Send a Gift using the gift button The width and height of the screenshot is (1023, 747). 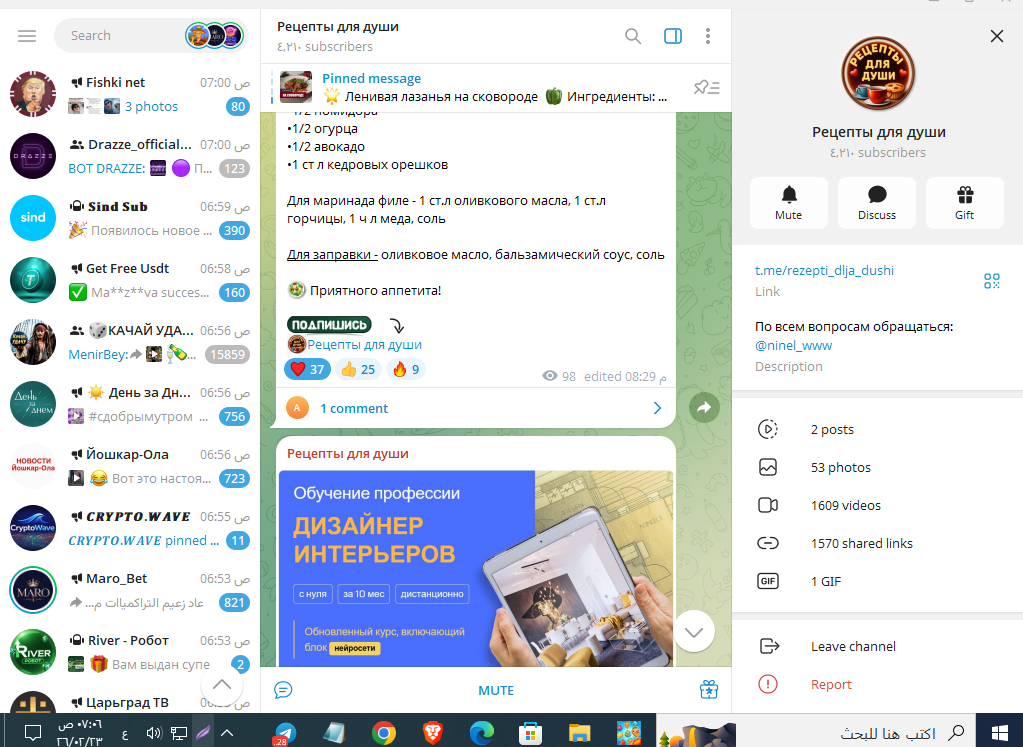tap(965, 203)
